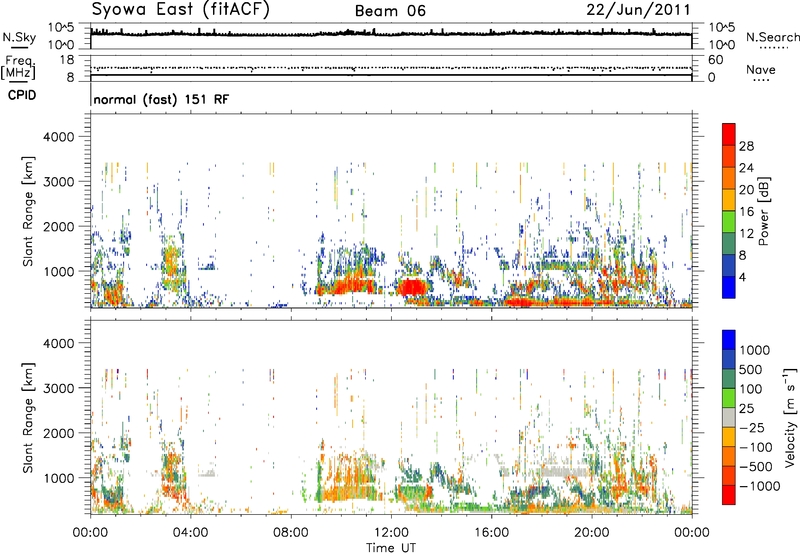Click the date '22/Jun/2011'
800x554 pixels.
pos(638,10)
